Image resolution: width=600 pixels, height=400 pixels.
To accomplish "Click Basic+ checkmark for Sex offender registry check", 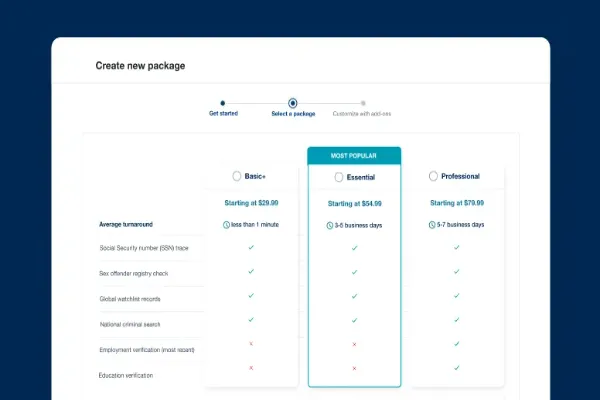I will click(x=251, y=270).
